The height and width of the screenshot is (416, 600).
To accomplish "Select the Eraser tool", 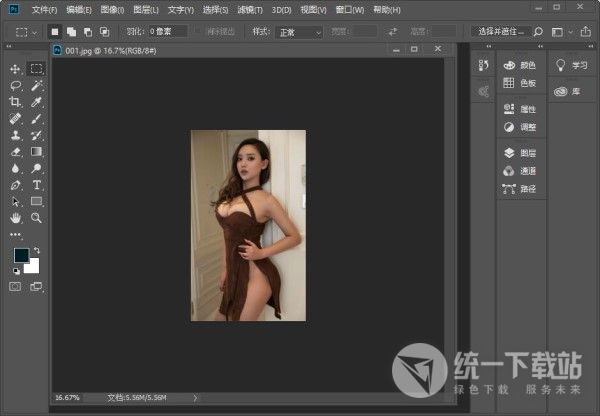I will point(15,152).
